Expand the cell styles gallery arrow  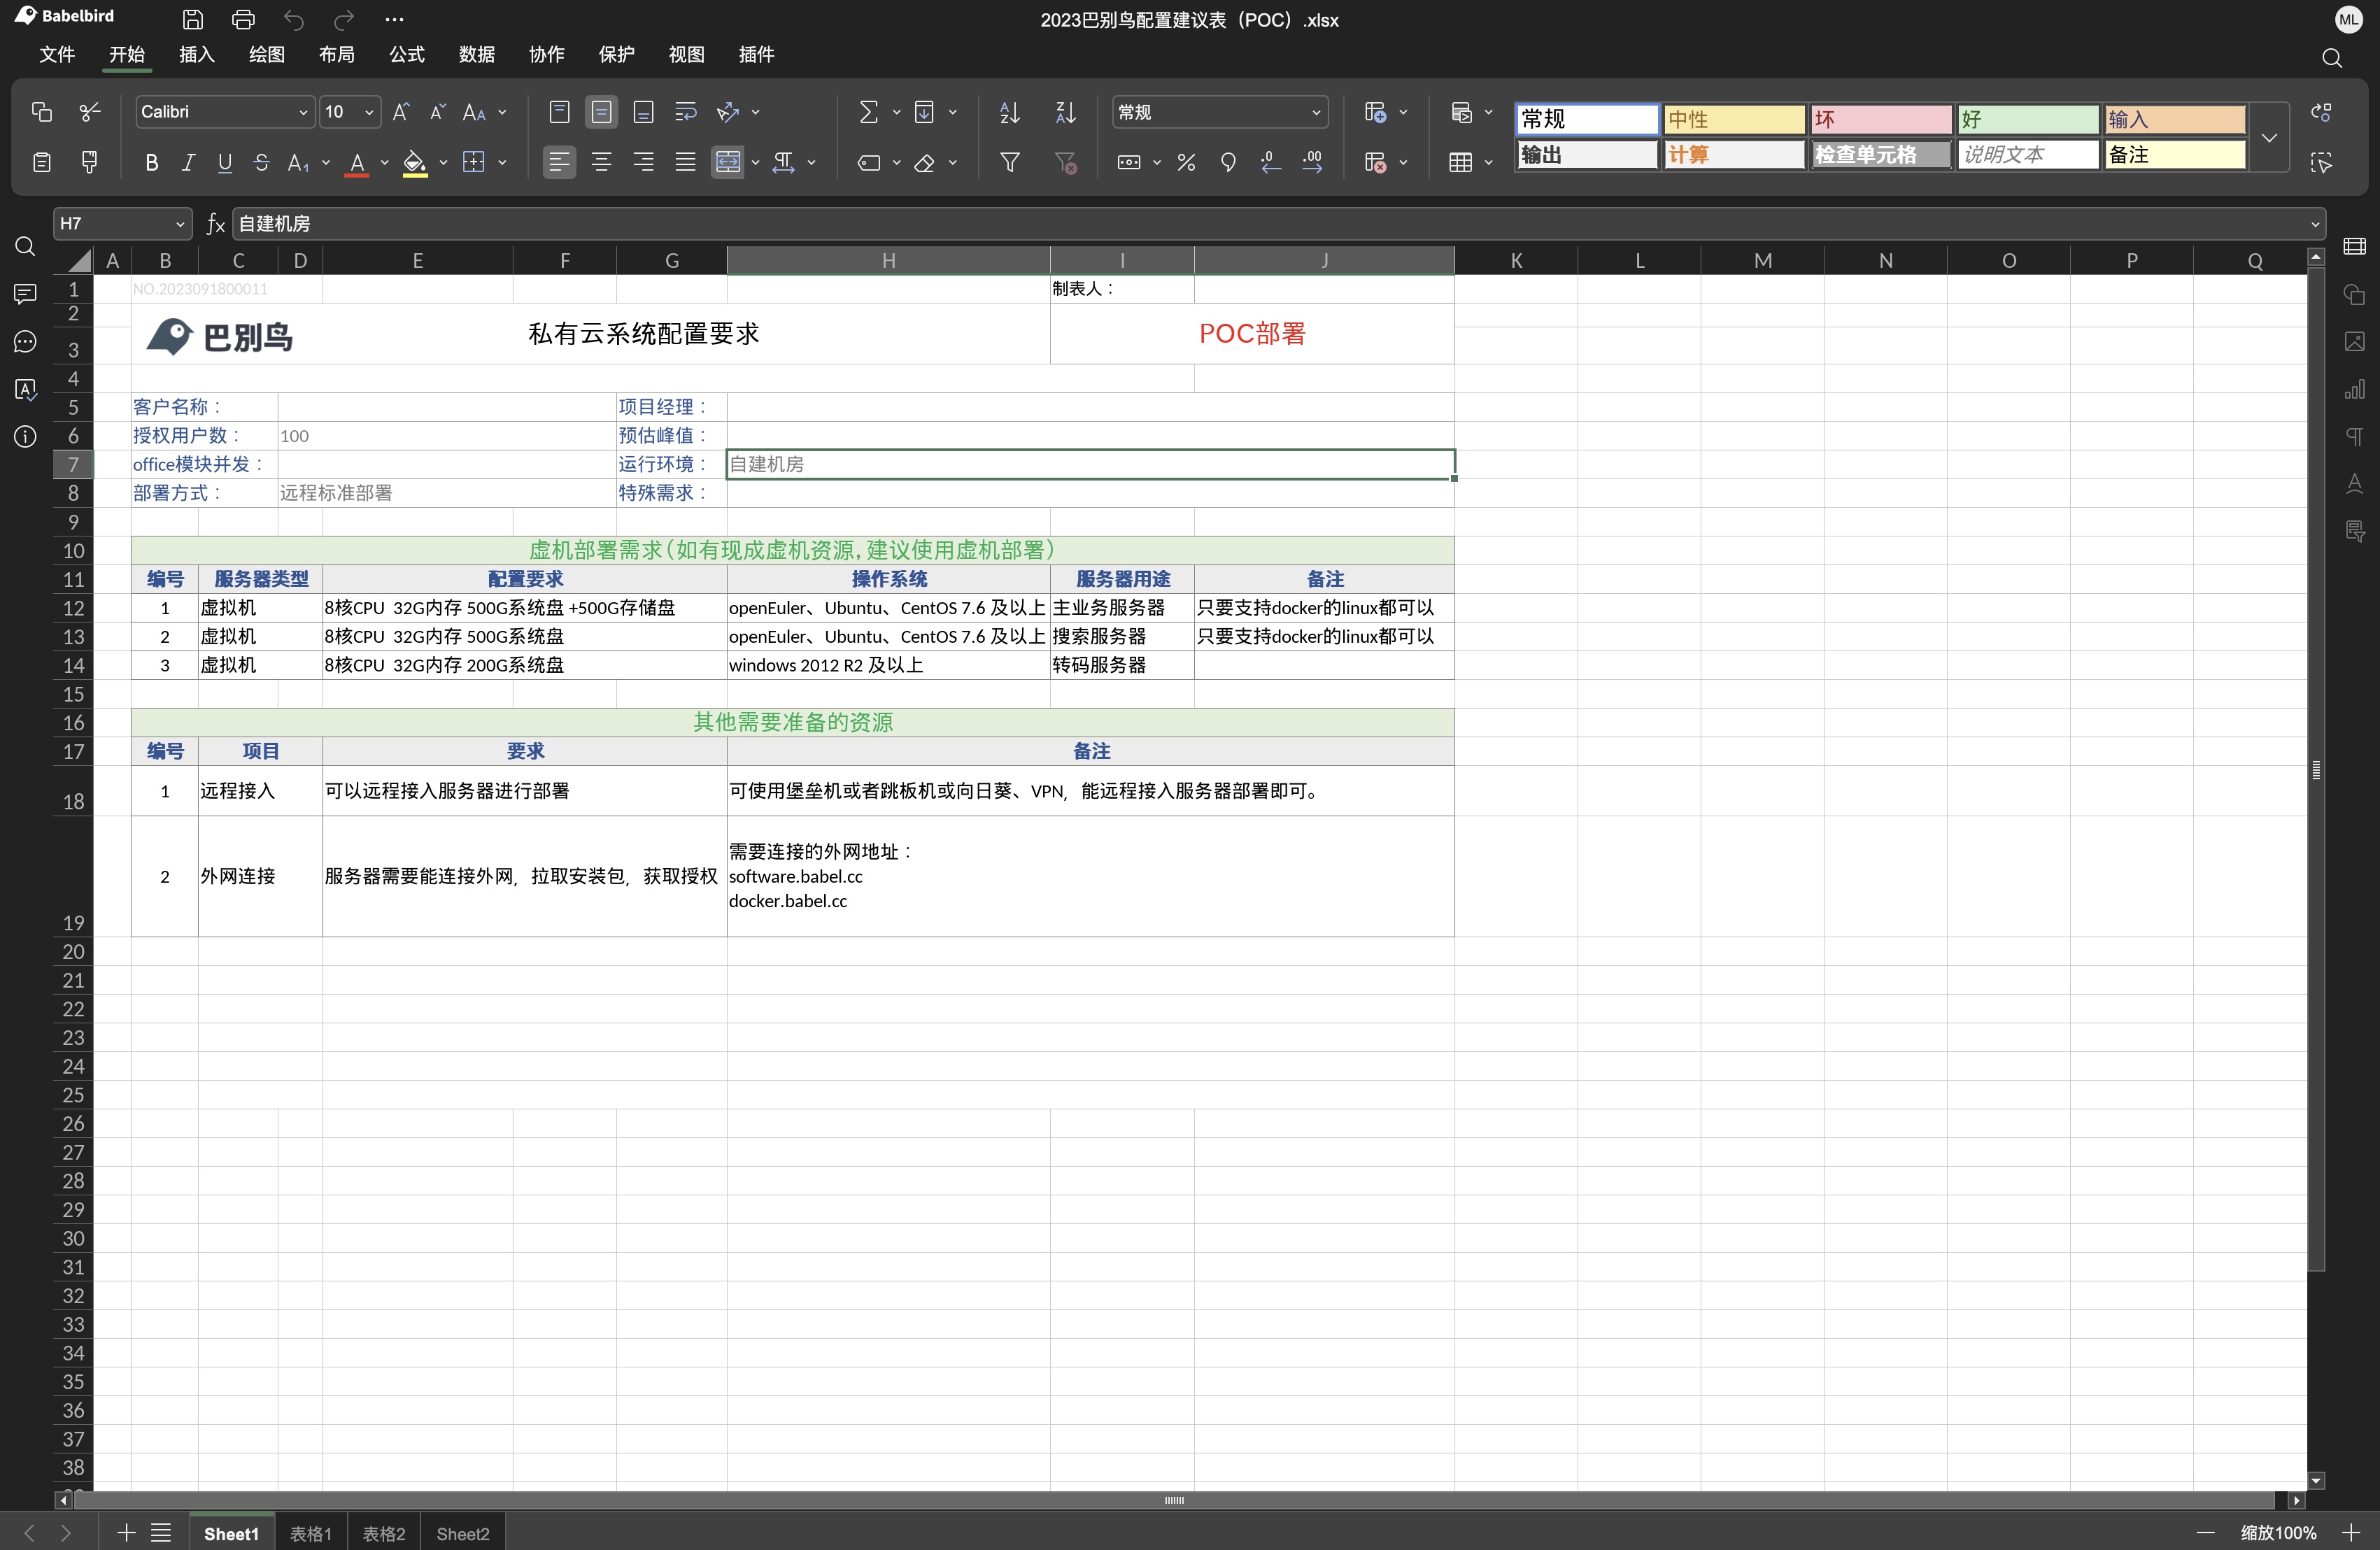click(2270, 138)
